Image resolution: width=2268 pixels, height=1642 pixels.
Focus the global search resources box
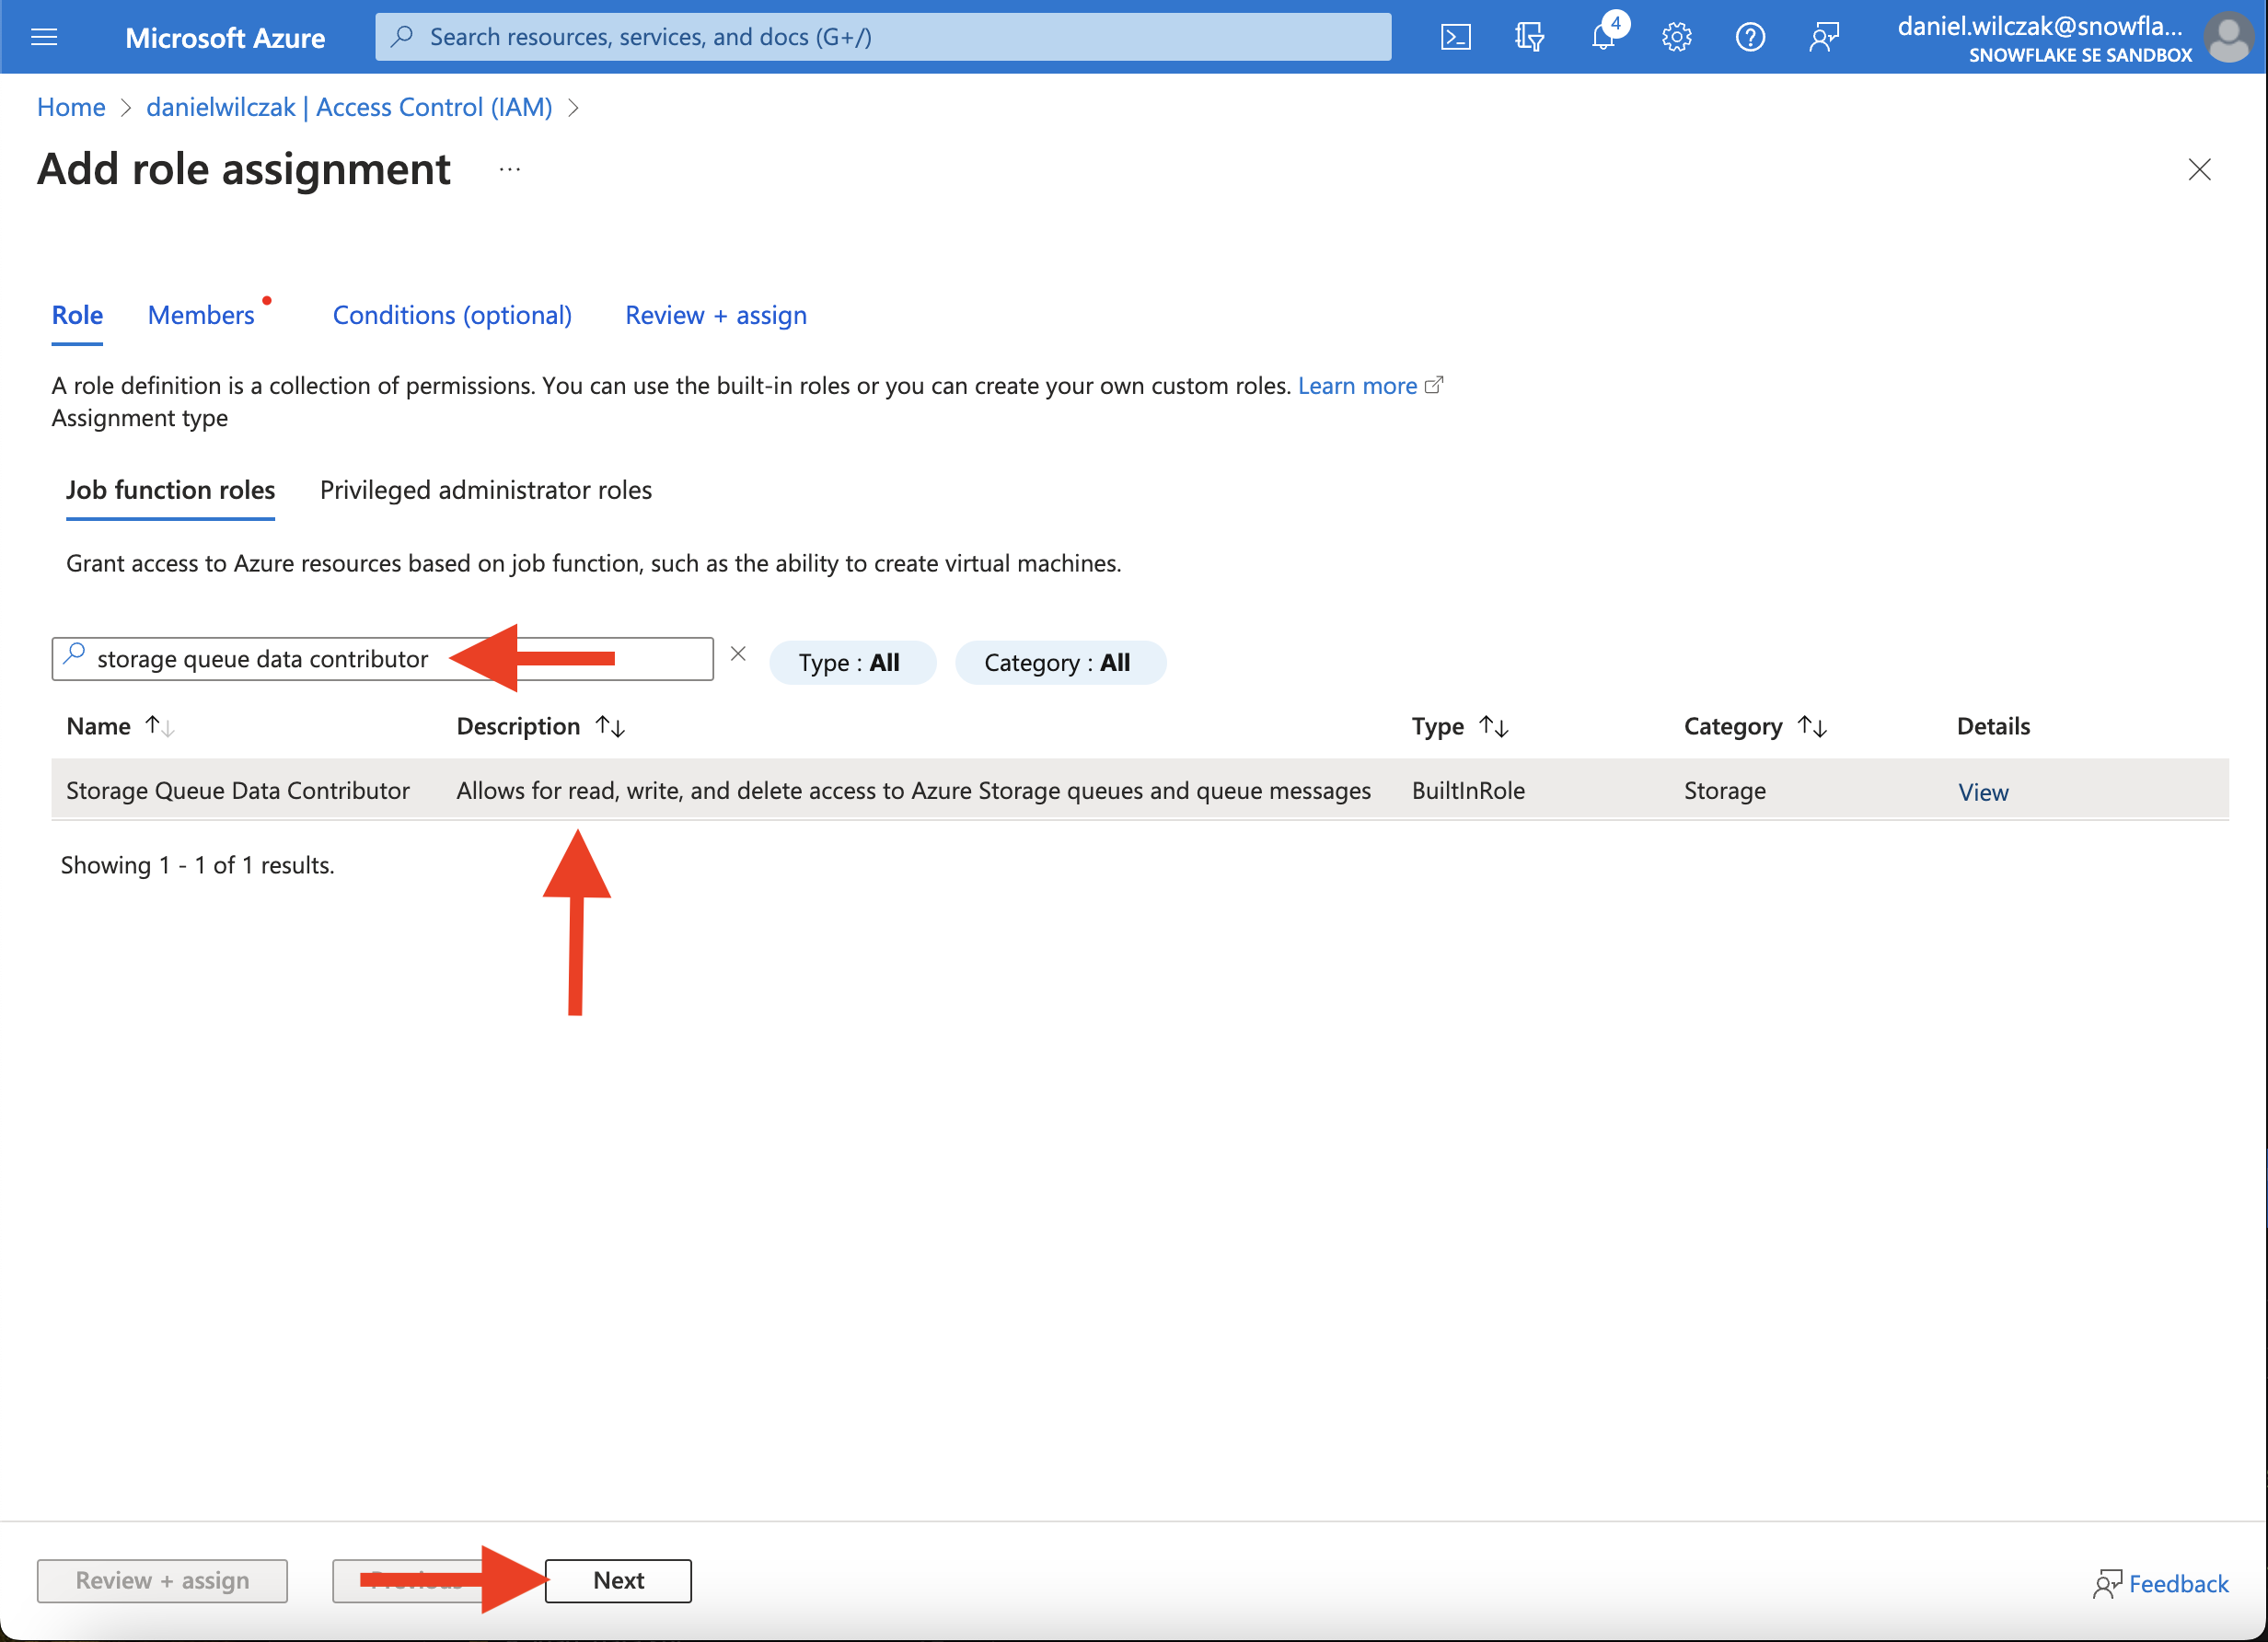pos(883,37)
